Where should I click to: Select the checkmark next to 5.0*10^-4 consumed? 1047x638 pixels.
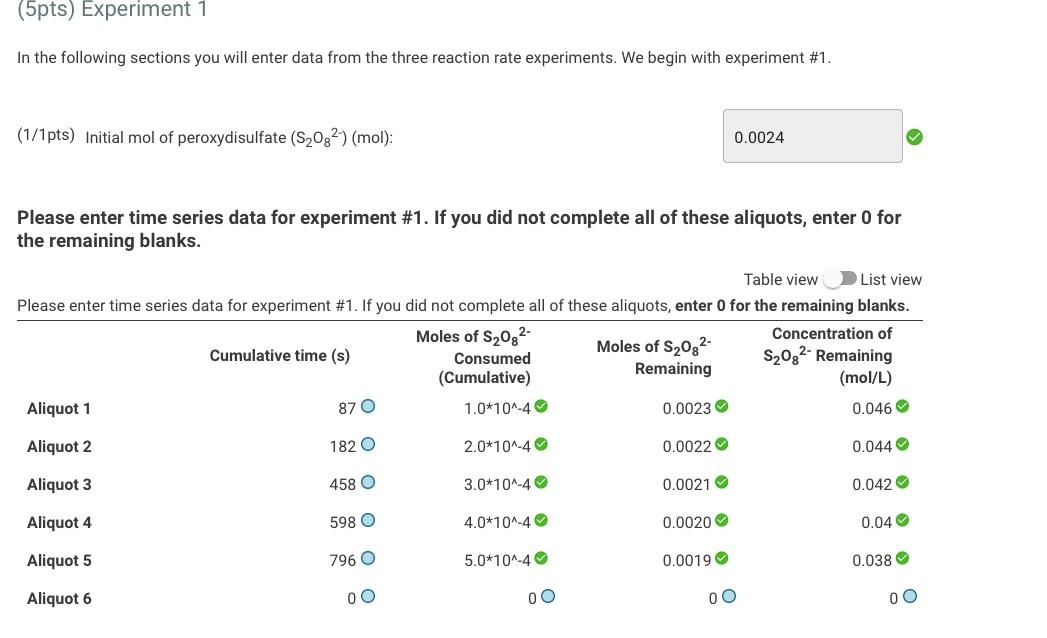[542, 558]
